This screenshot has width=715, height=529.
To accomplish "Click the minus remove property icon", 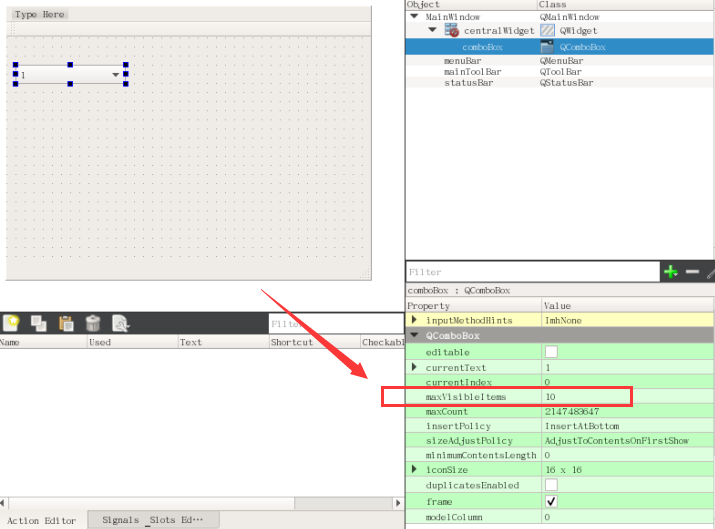I will click(x=692, y=272).
